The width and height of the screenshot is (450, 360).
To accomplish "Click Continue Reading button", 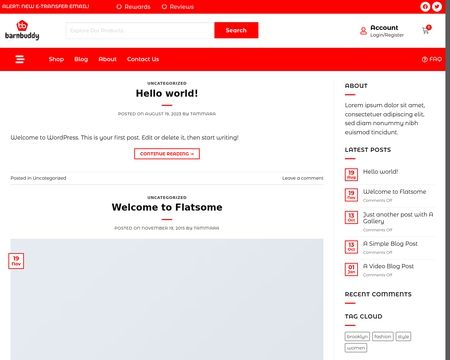I will click(x=167, y=154).
